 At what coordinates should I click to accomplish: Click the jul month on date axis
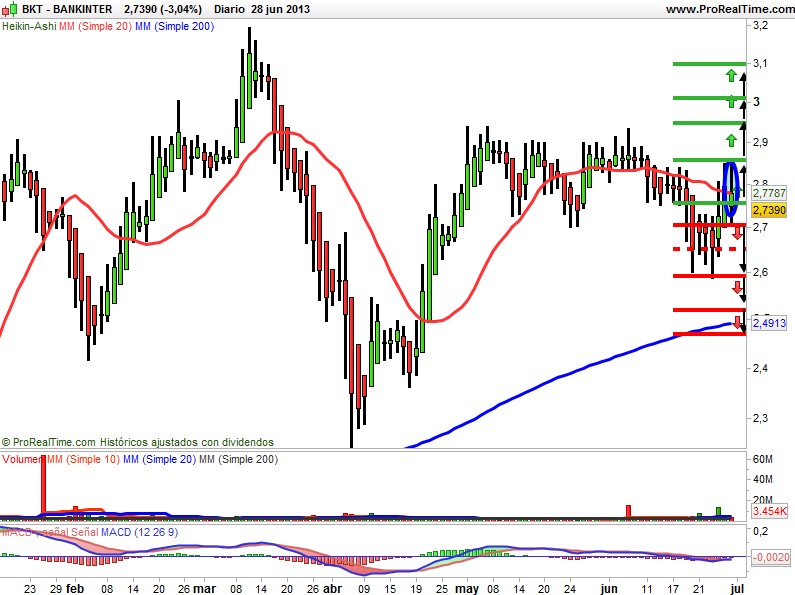(738, 588)
